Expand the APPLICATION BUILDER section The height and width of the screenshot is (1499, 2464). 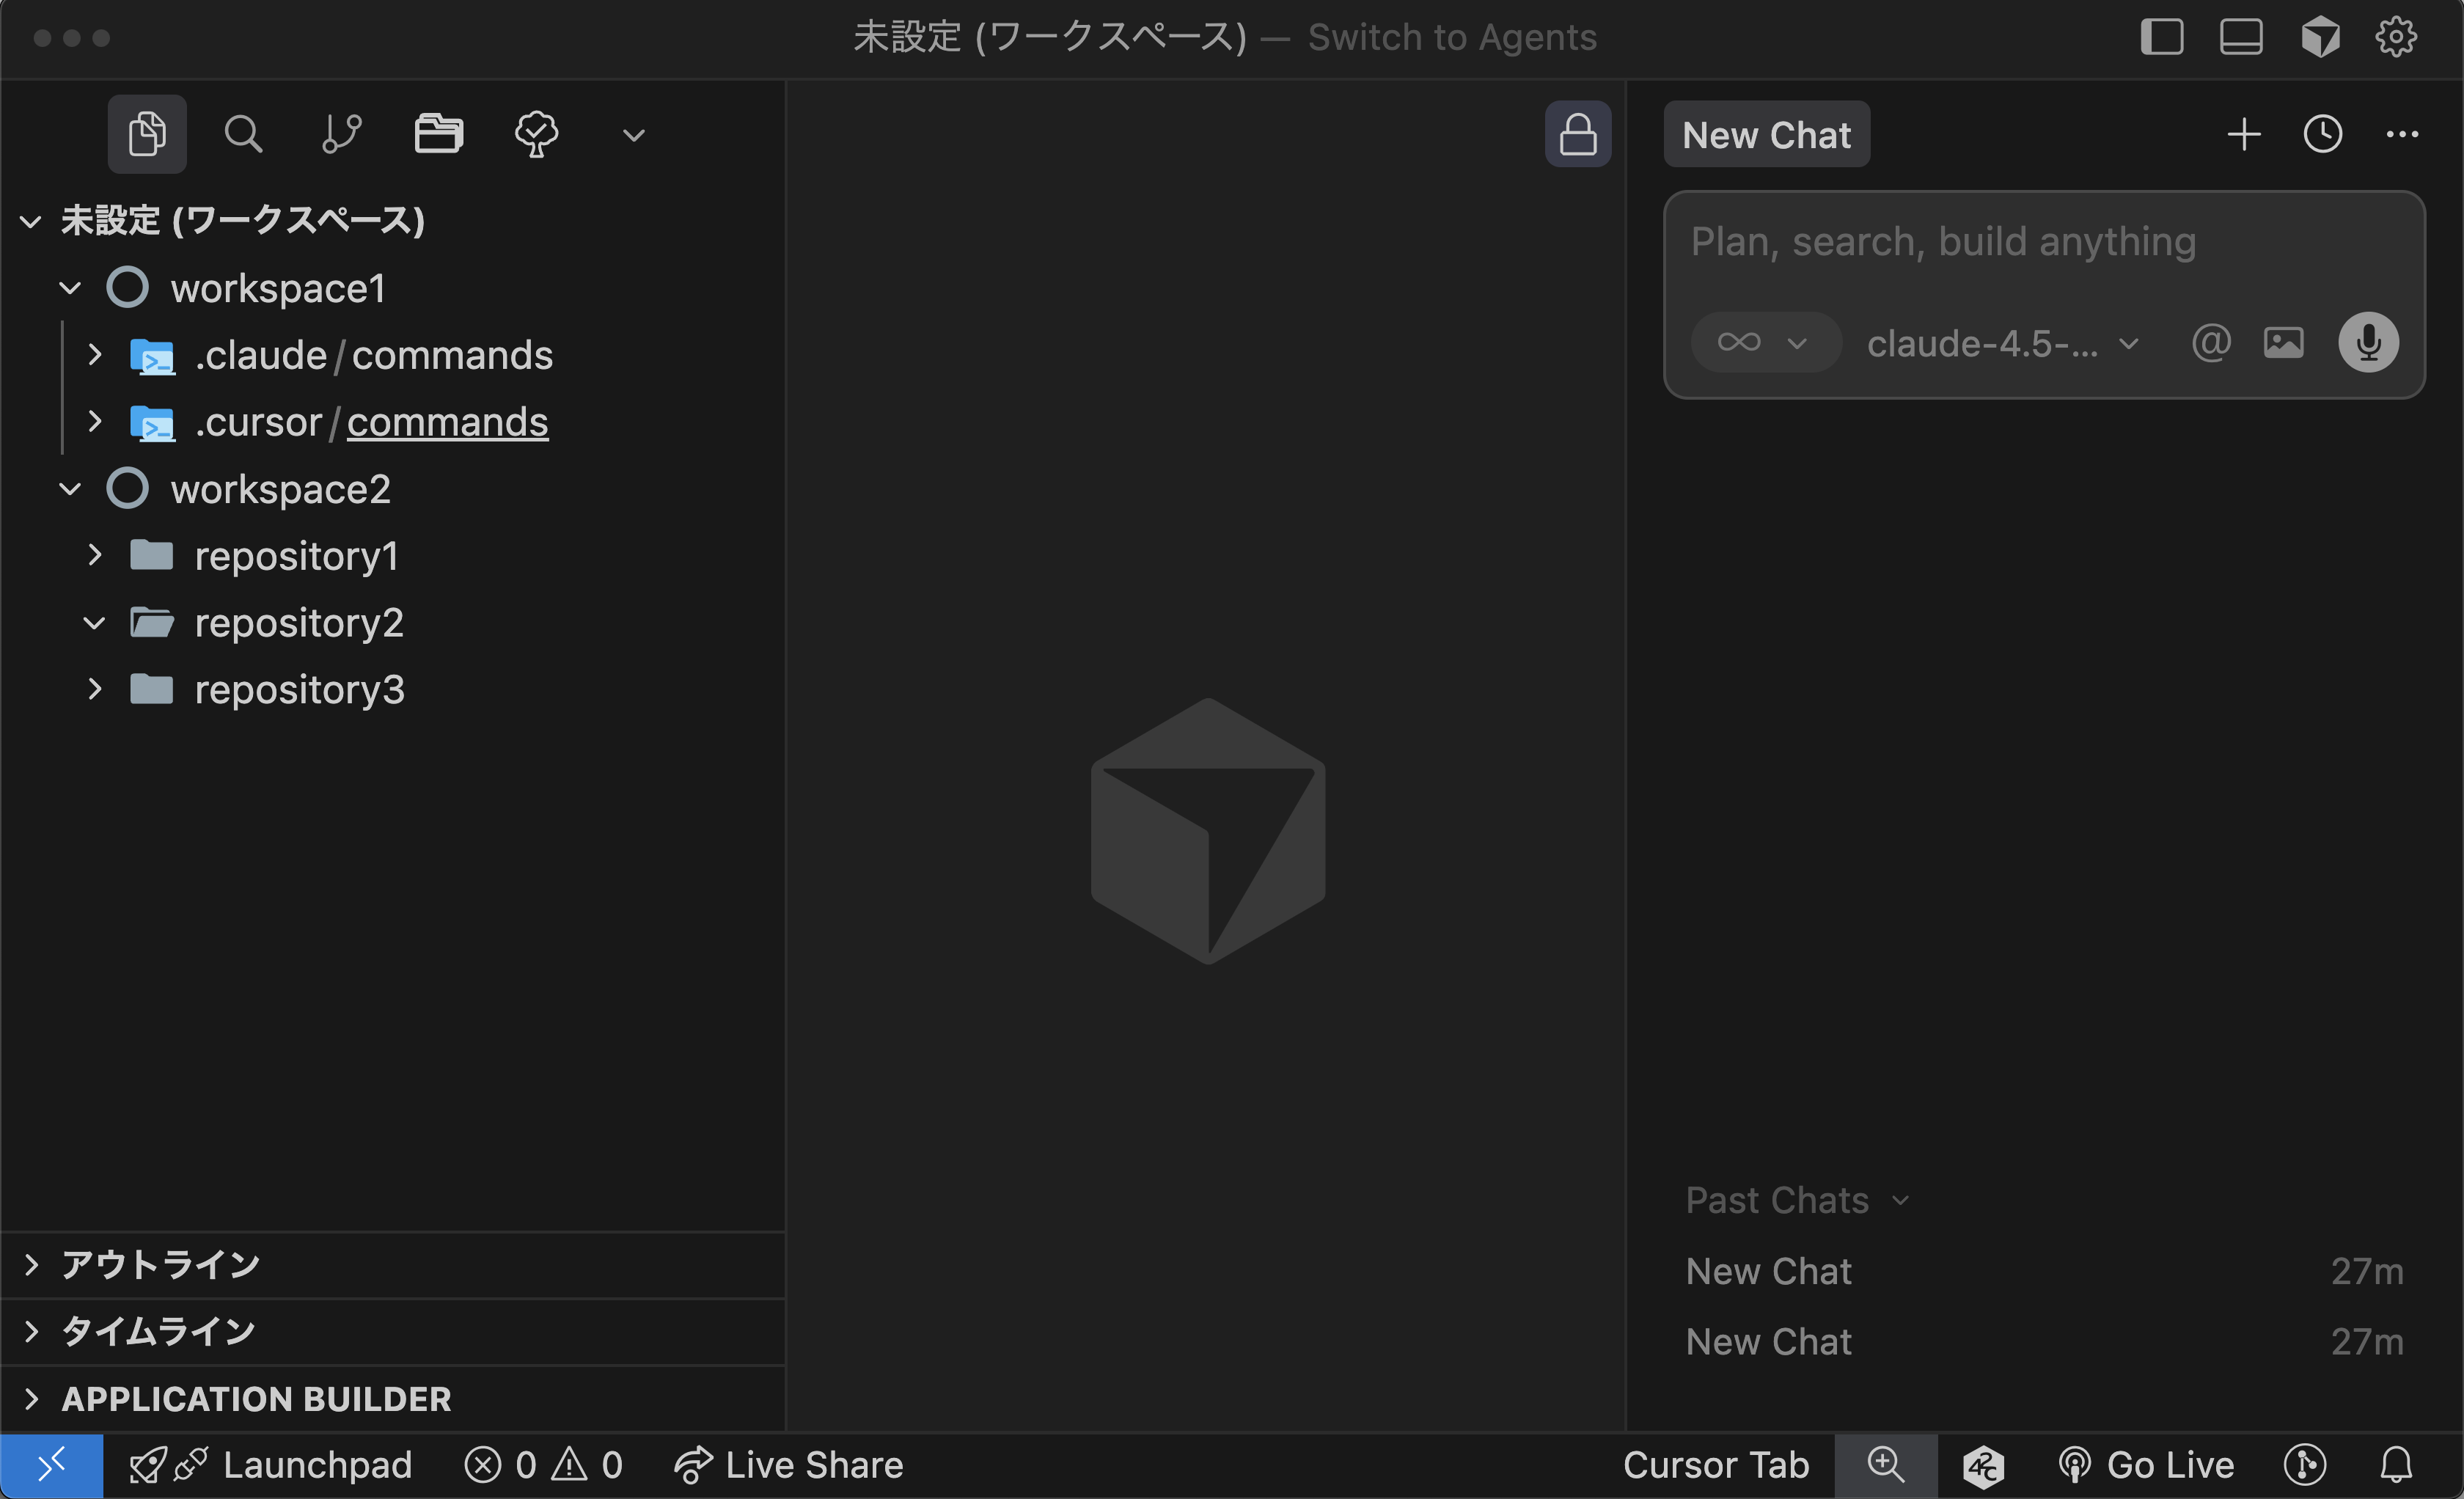pos(256,1398)
